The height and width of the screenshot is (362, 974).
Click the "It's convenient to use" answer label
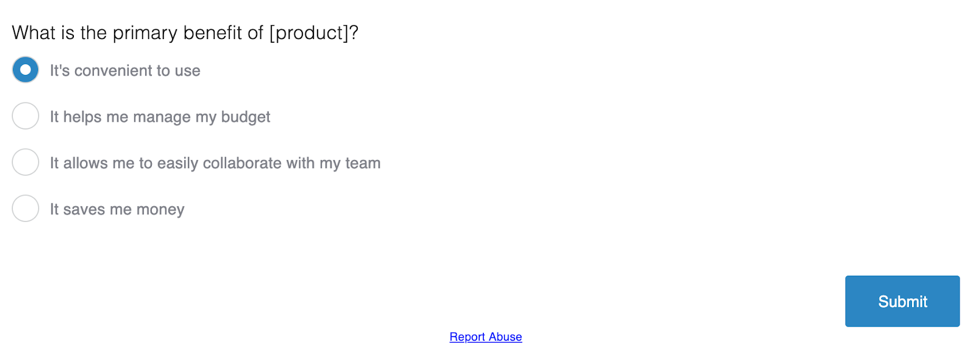(x=125, y=71)
